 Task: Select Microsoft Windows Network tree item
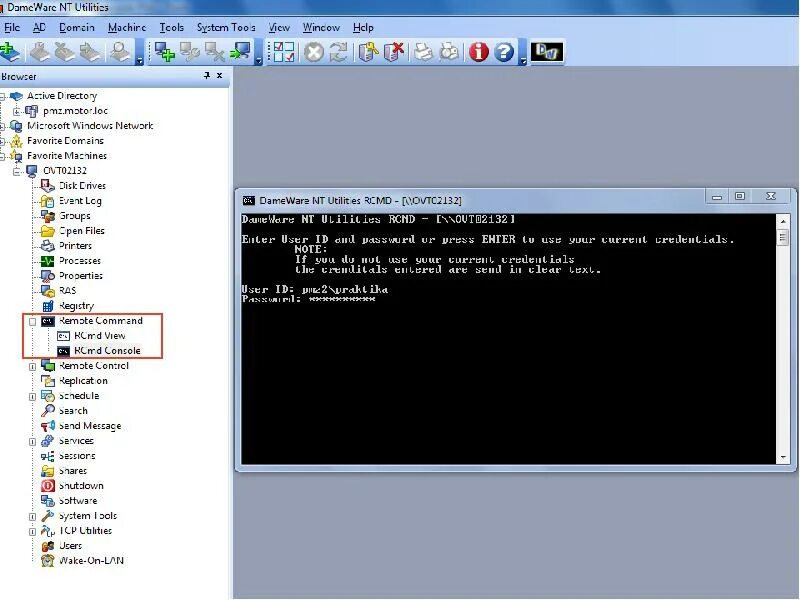(90, 126)
